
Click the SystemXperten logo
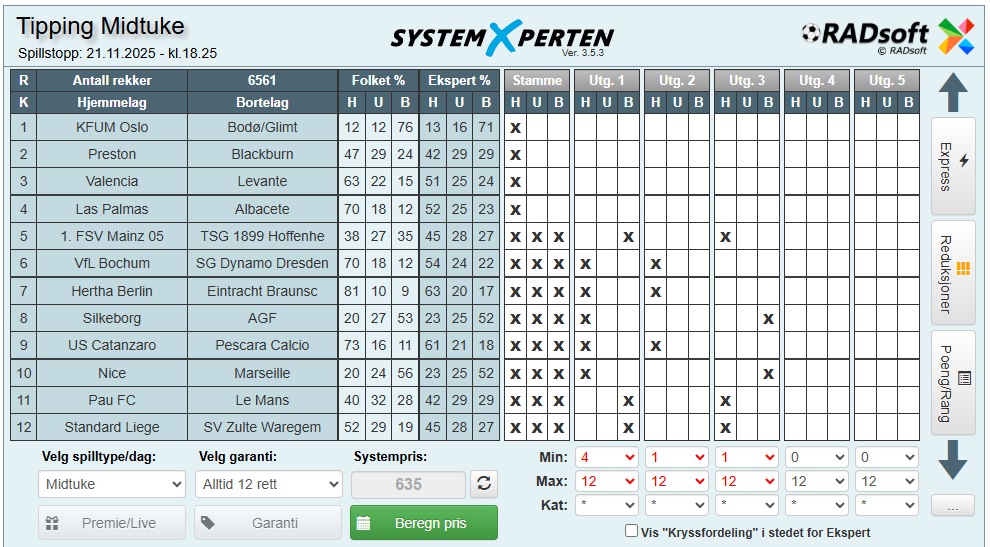[x=502, y=38]
